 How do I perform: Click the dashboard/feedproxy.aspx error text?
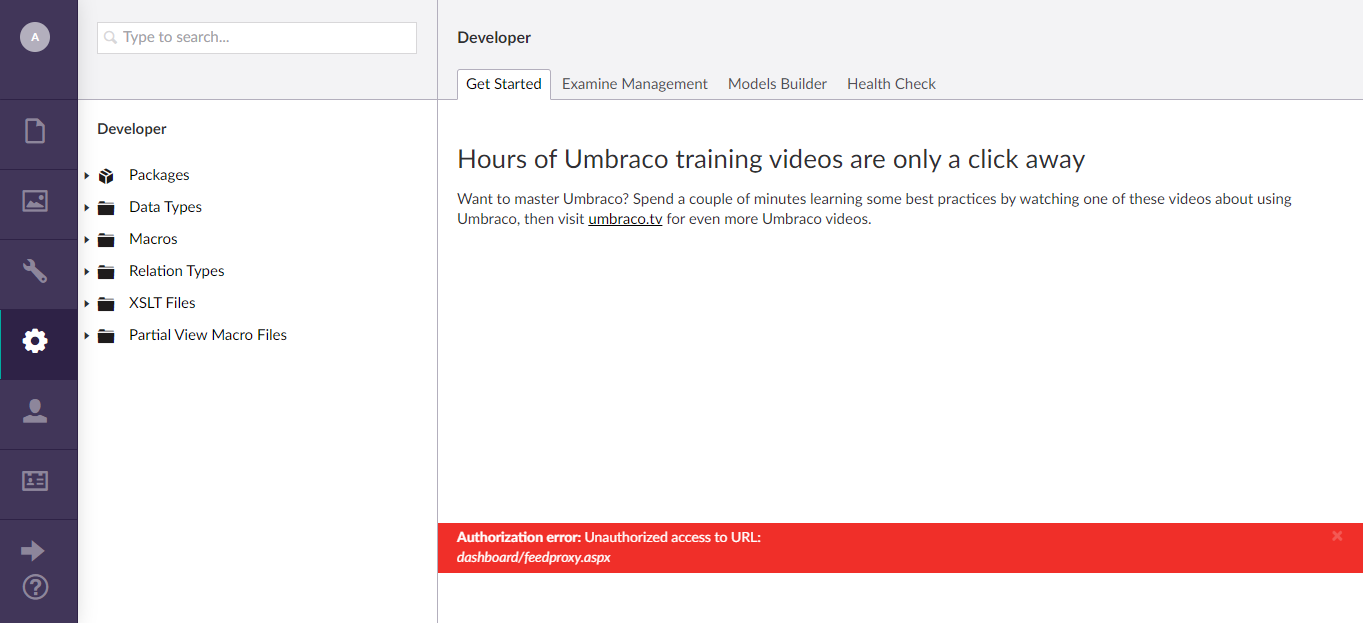coord(534,557)
